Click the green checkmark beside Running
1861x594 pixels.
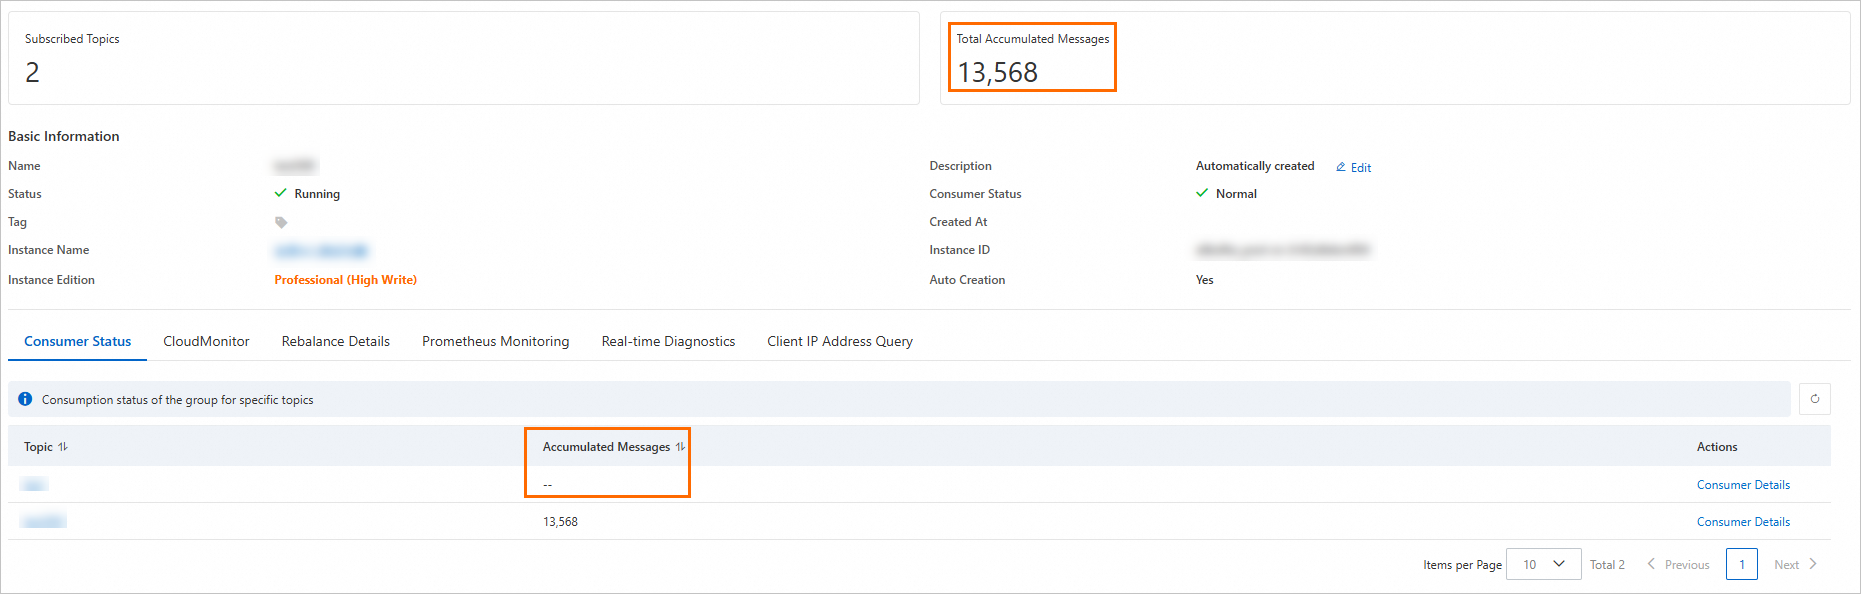click(x=281, y=193)
